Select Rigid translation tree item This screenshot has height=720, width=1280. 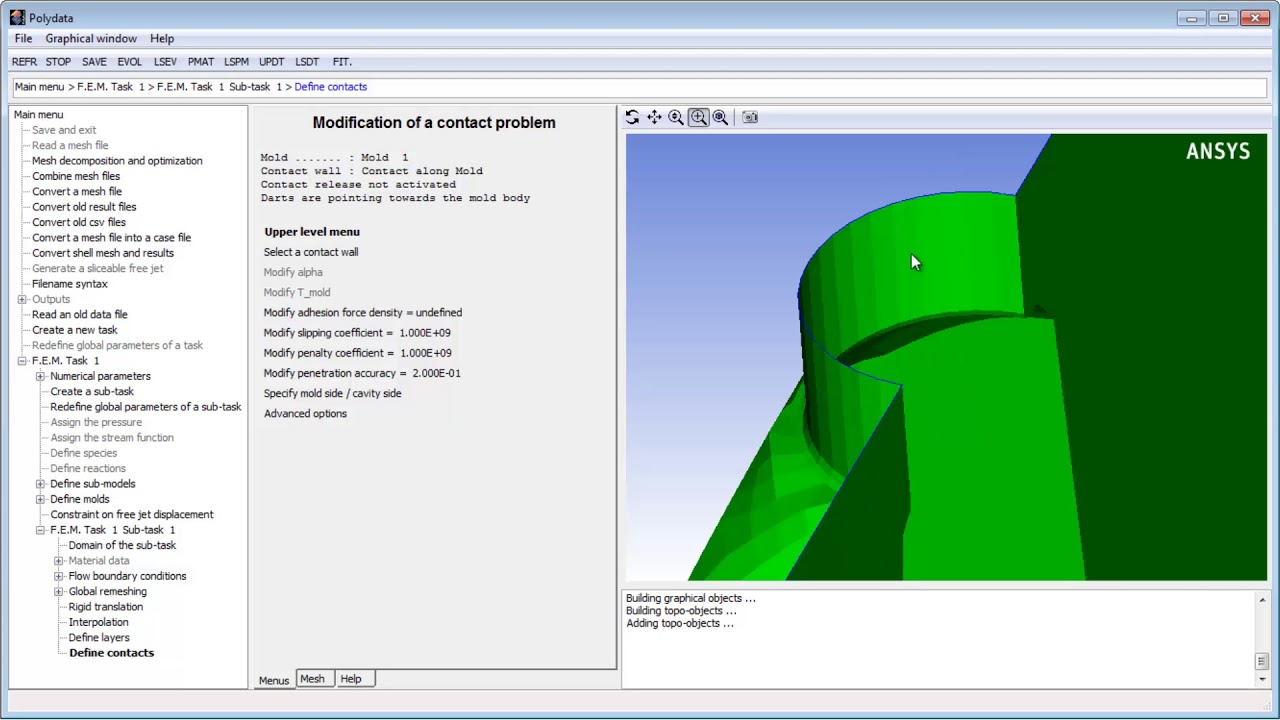[106, 607]
